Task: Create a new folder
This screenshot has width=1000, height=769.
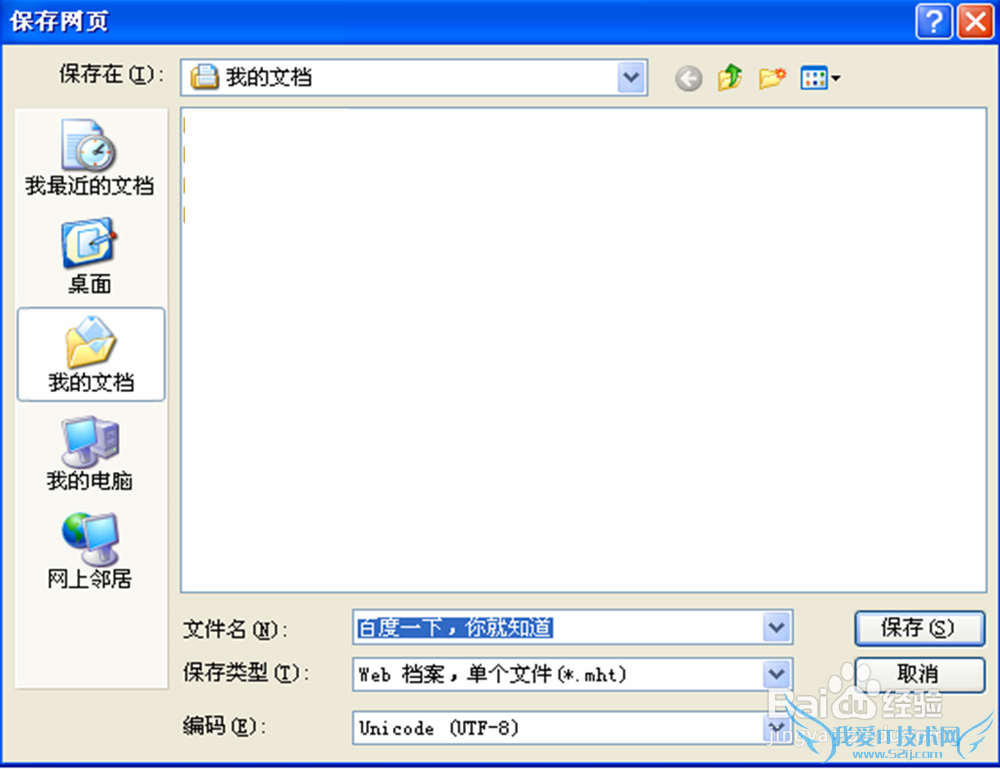Action: 772,78
